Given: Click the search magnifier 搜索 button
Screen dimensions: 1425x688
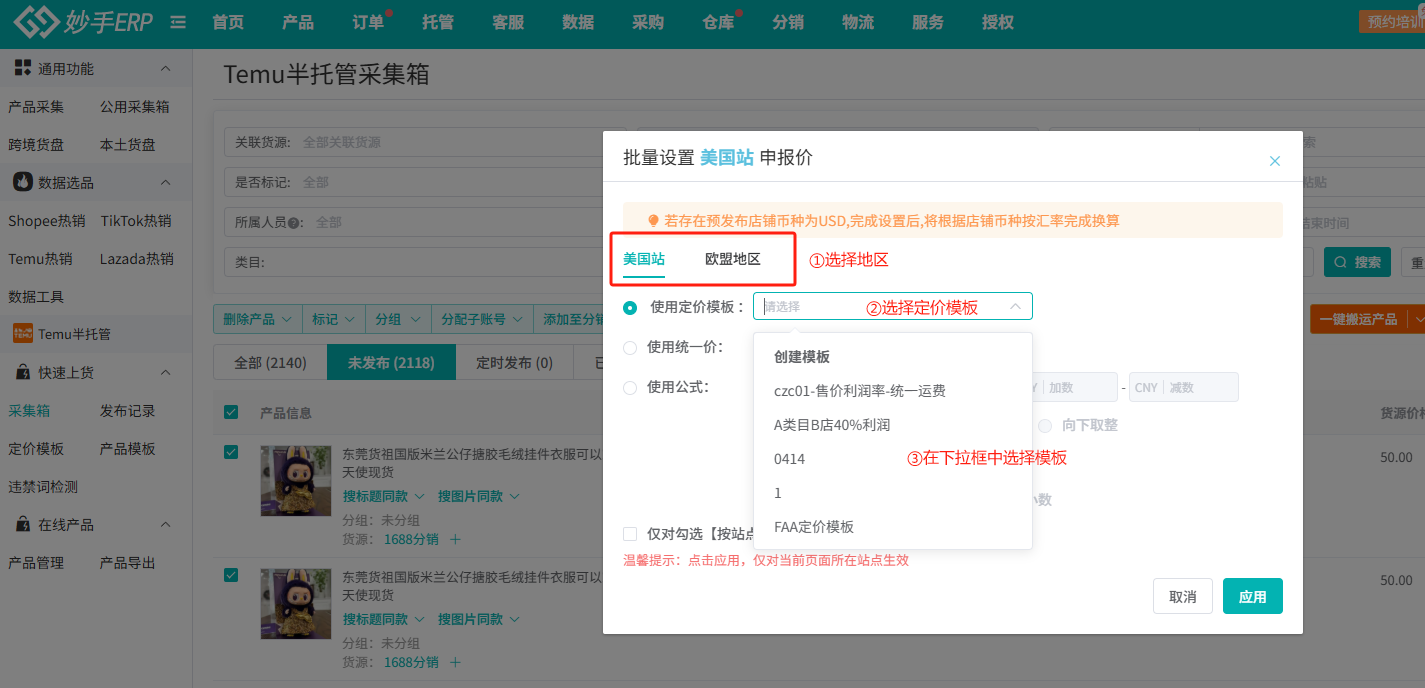Looking at the screenshot, I should (x=1356, y=262).
